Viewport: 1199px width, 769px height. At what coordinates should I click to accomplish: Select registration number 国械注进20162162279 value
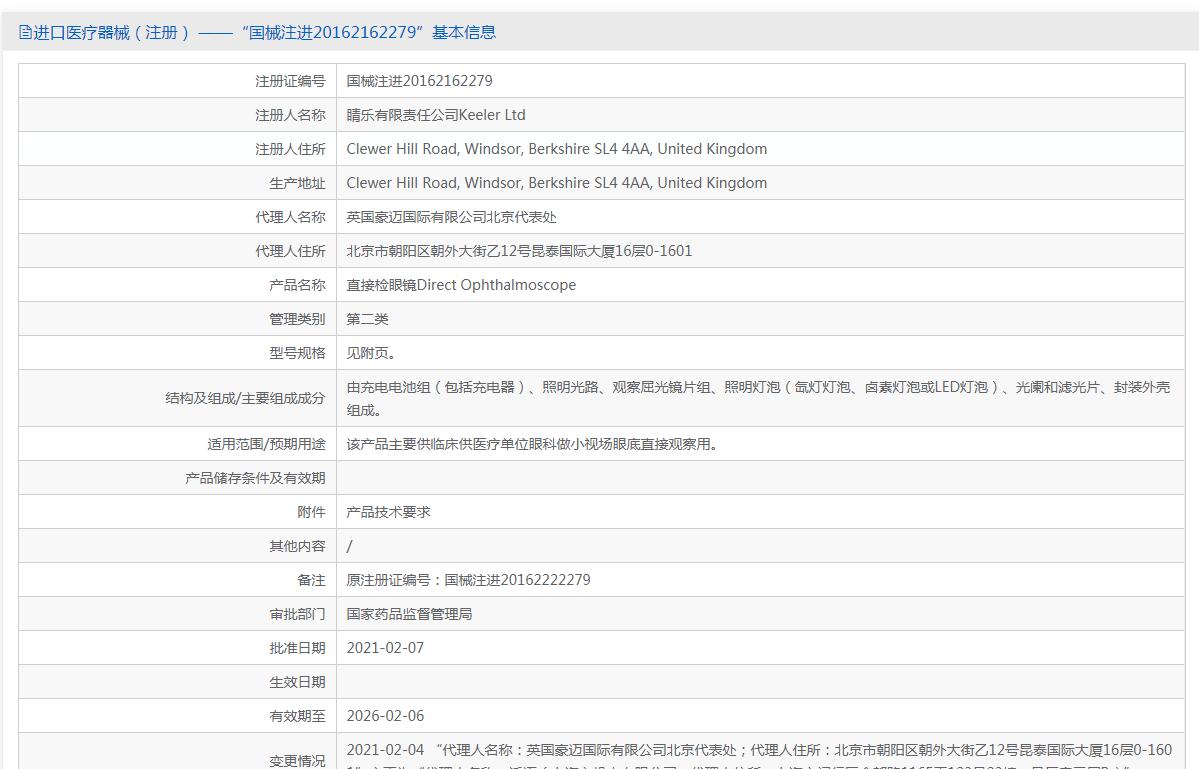419,81
